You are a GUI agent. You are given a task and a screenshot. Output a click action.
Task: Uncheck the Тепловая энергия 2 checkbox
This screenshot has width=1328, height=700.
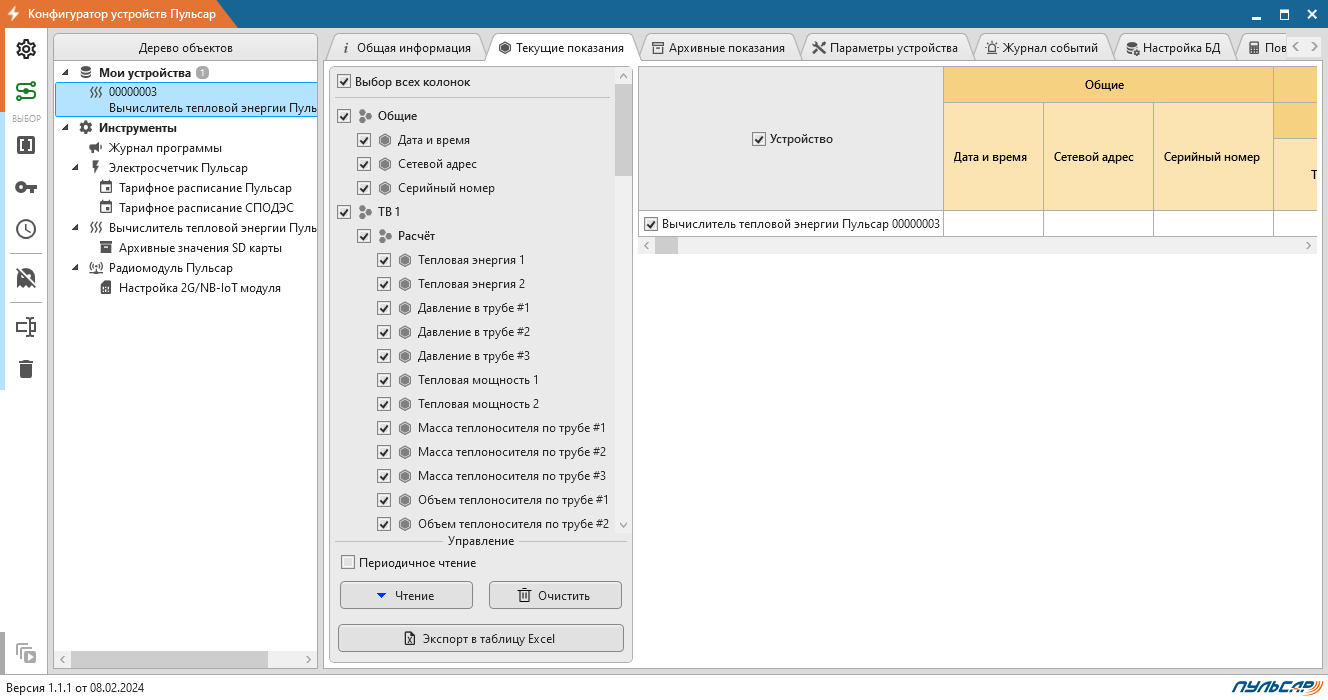384,284
